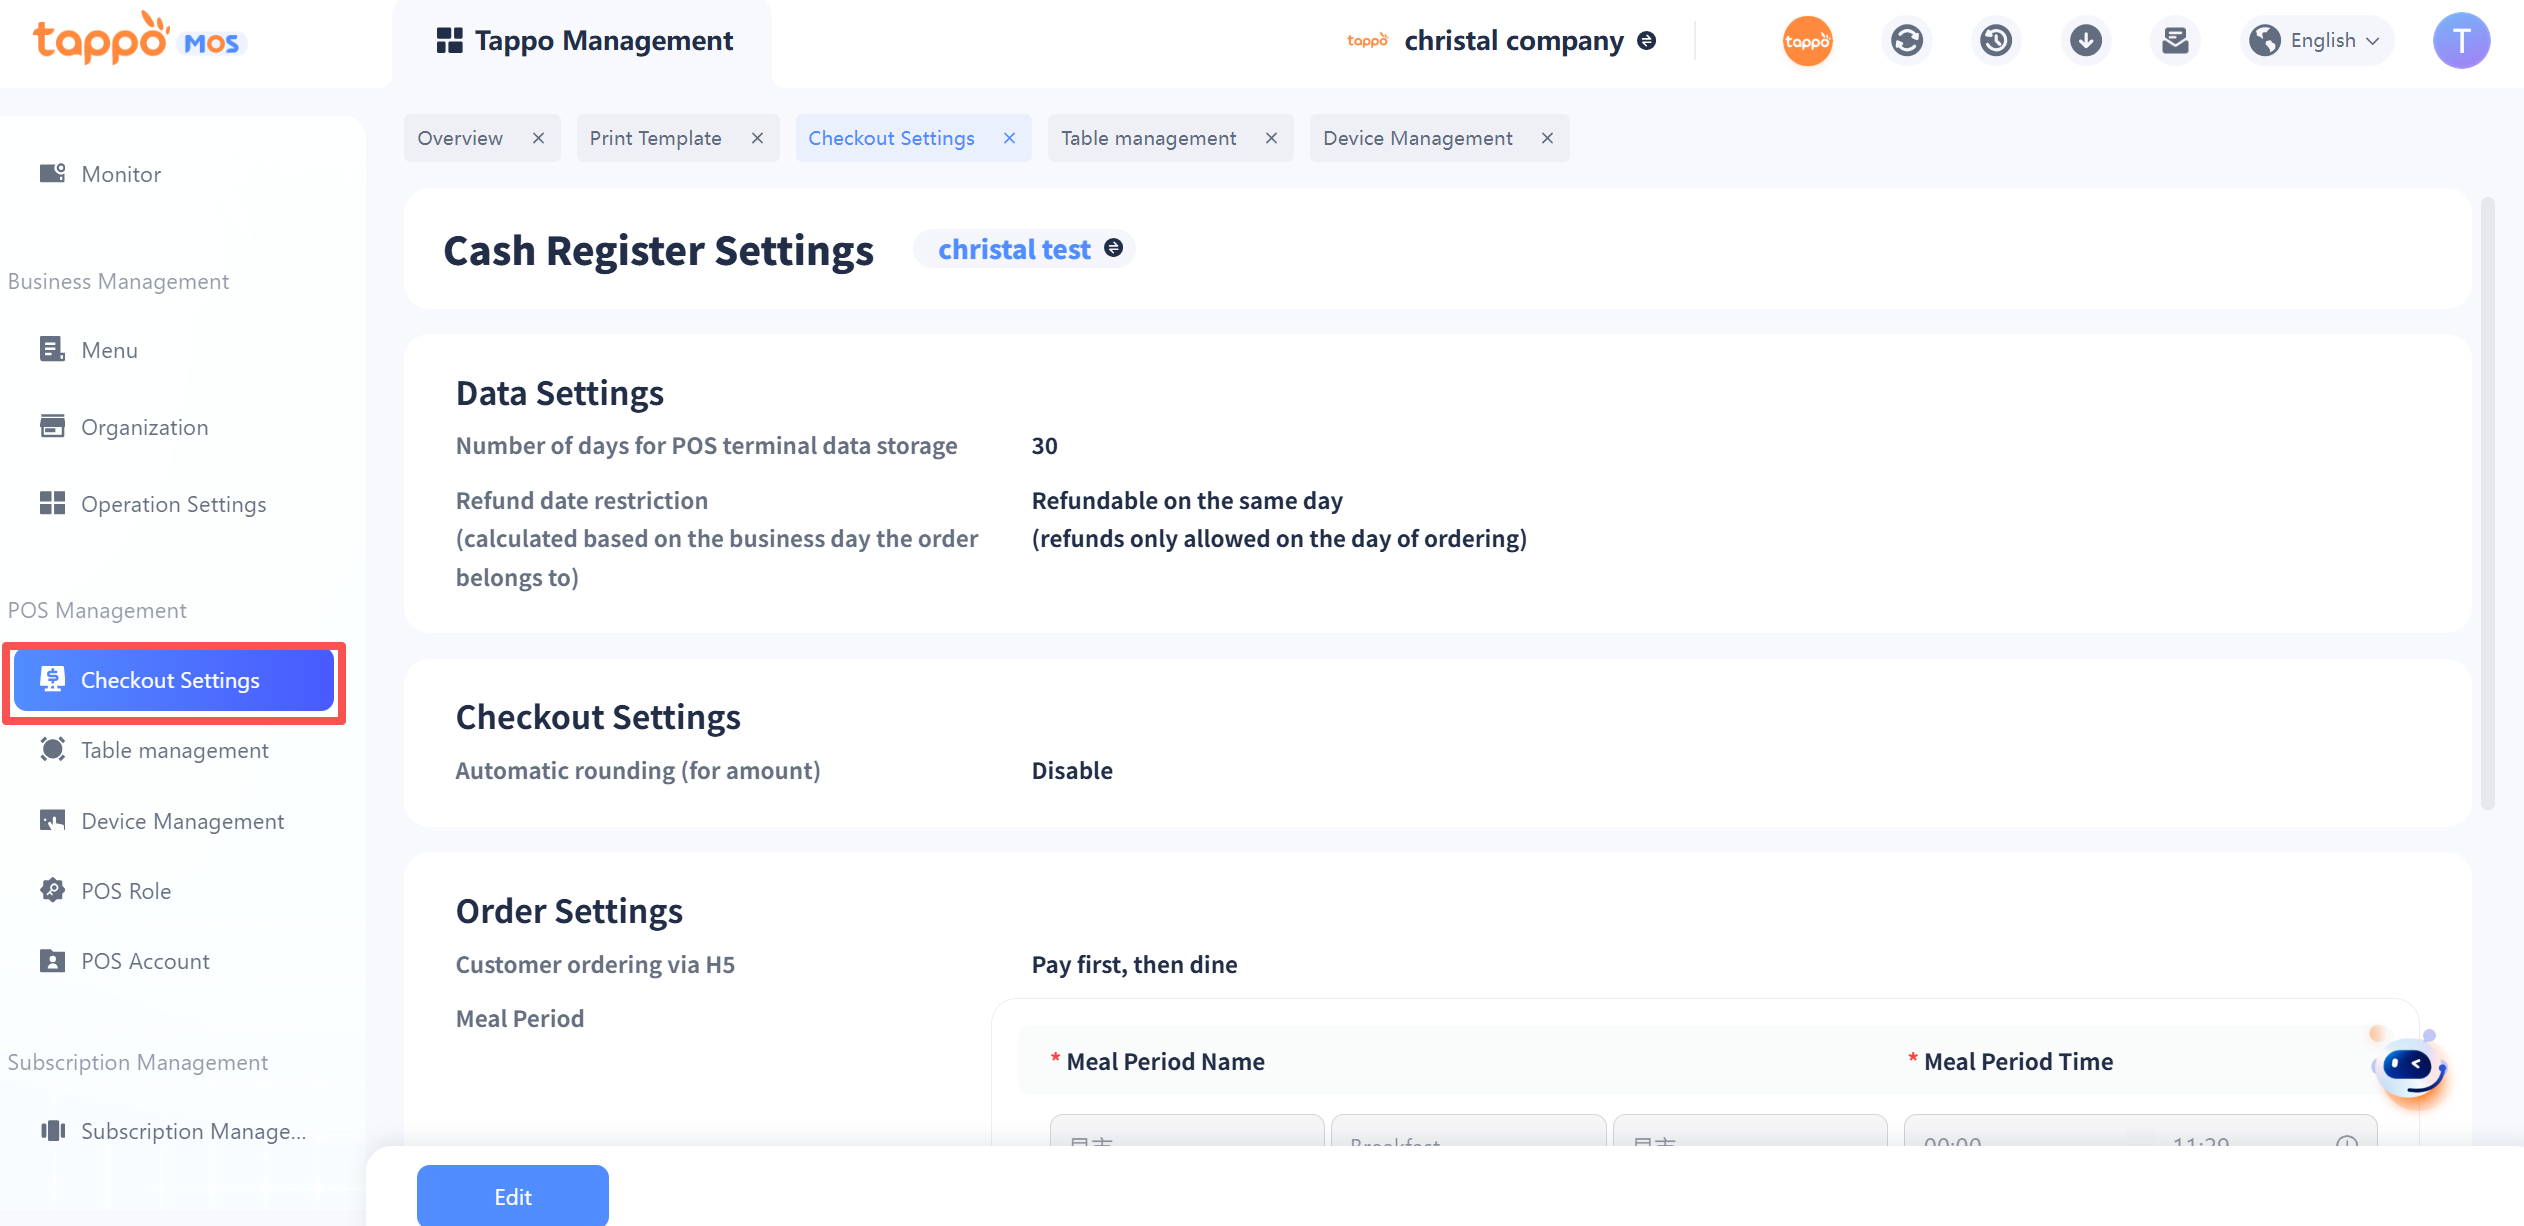Close the Overview tab
This screenshot has height=1226, width=2524.
(538, 138)
